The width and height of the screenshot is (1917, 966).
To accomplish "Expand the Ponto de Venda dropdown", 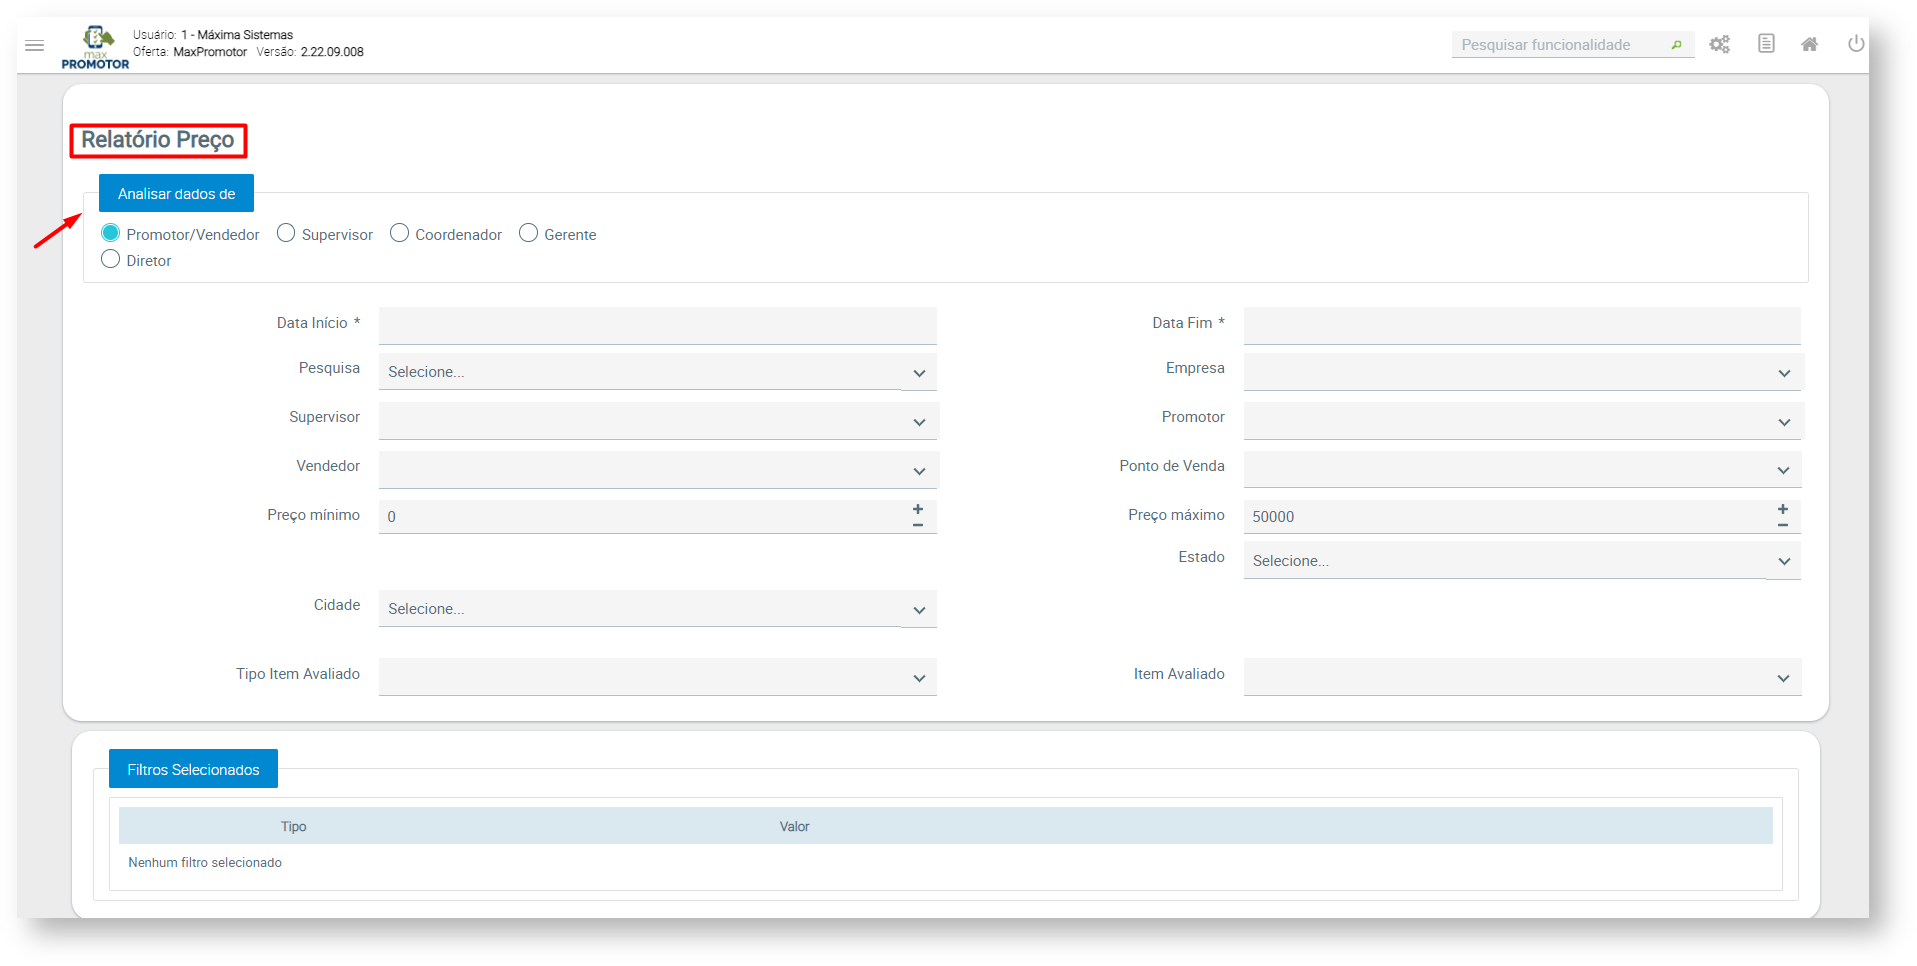I will click(1523, 470).
